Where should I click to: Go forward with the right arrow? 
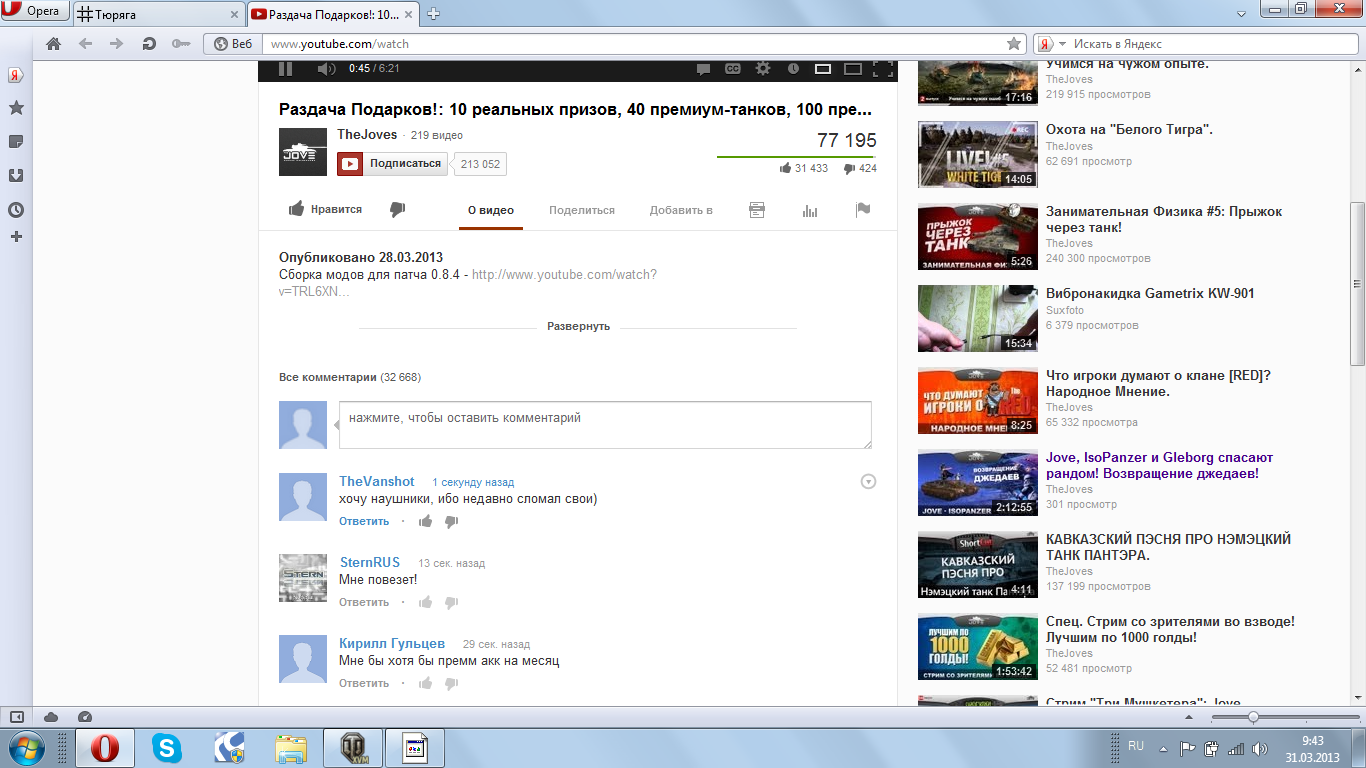click(x=116, y=43)
